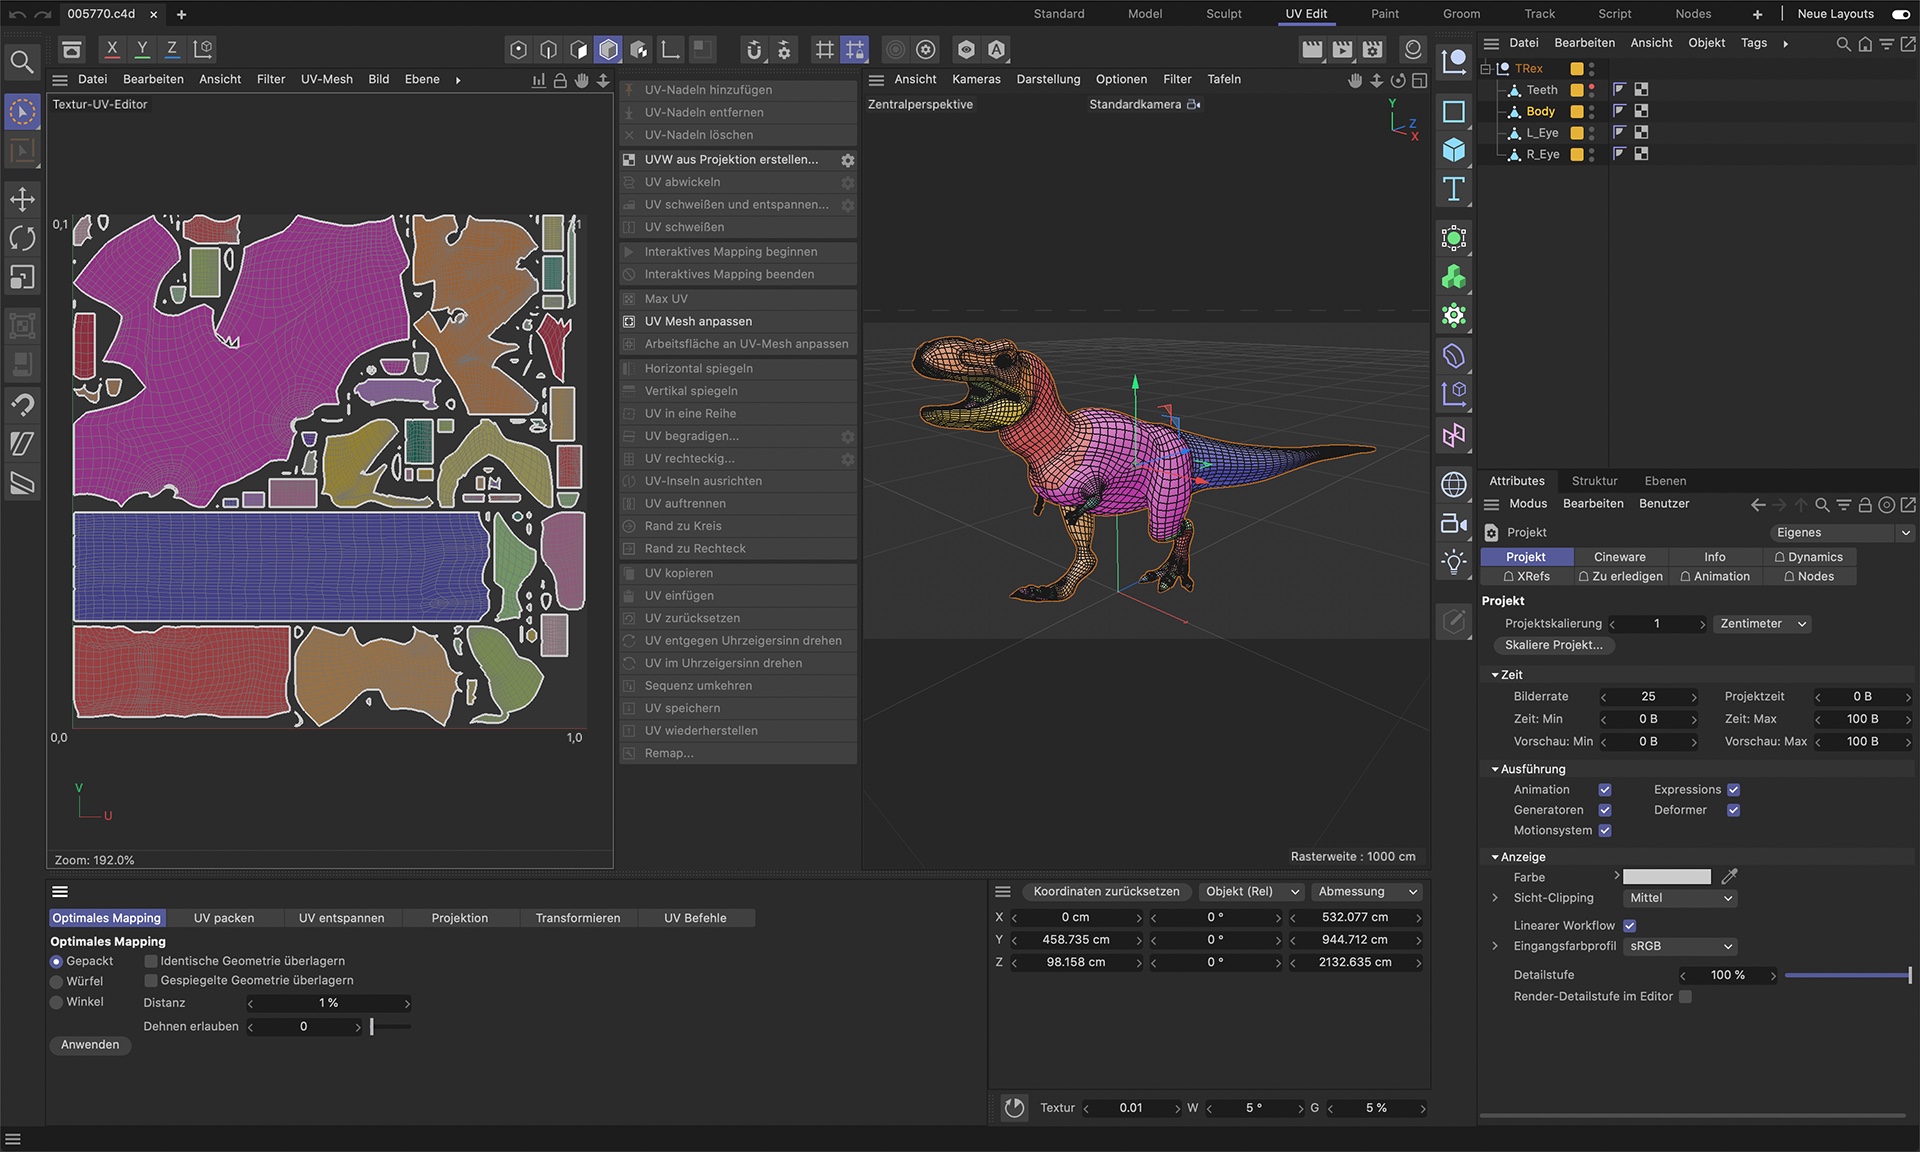Click the back arrow in Attributes panel

pyautogui.click(x=1758, y=505)
